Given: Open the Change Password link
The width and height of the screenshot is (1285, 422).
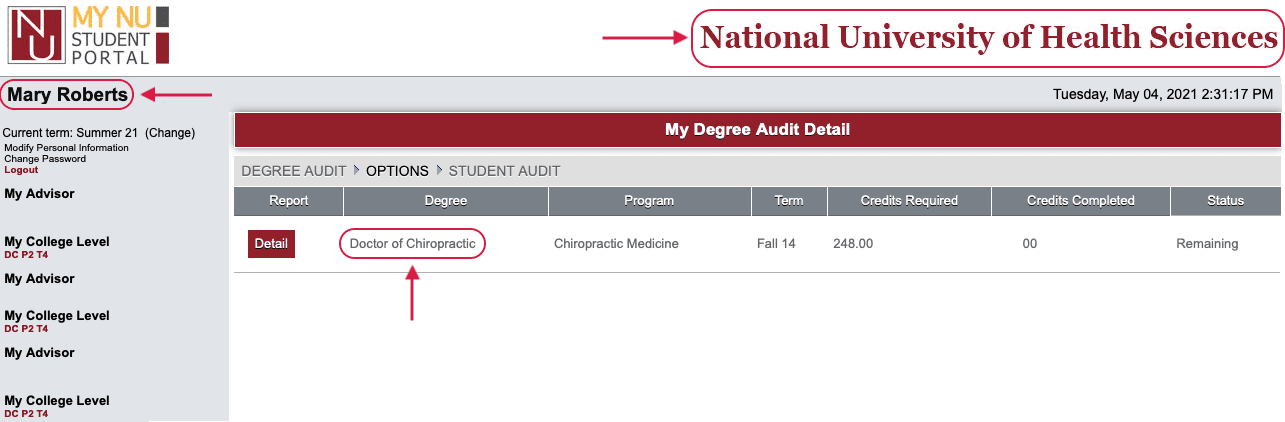Looking at the screenshot, I should coord(45,159).
